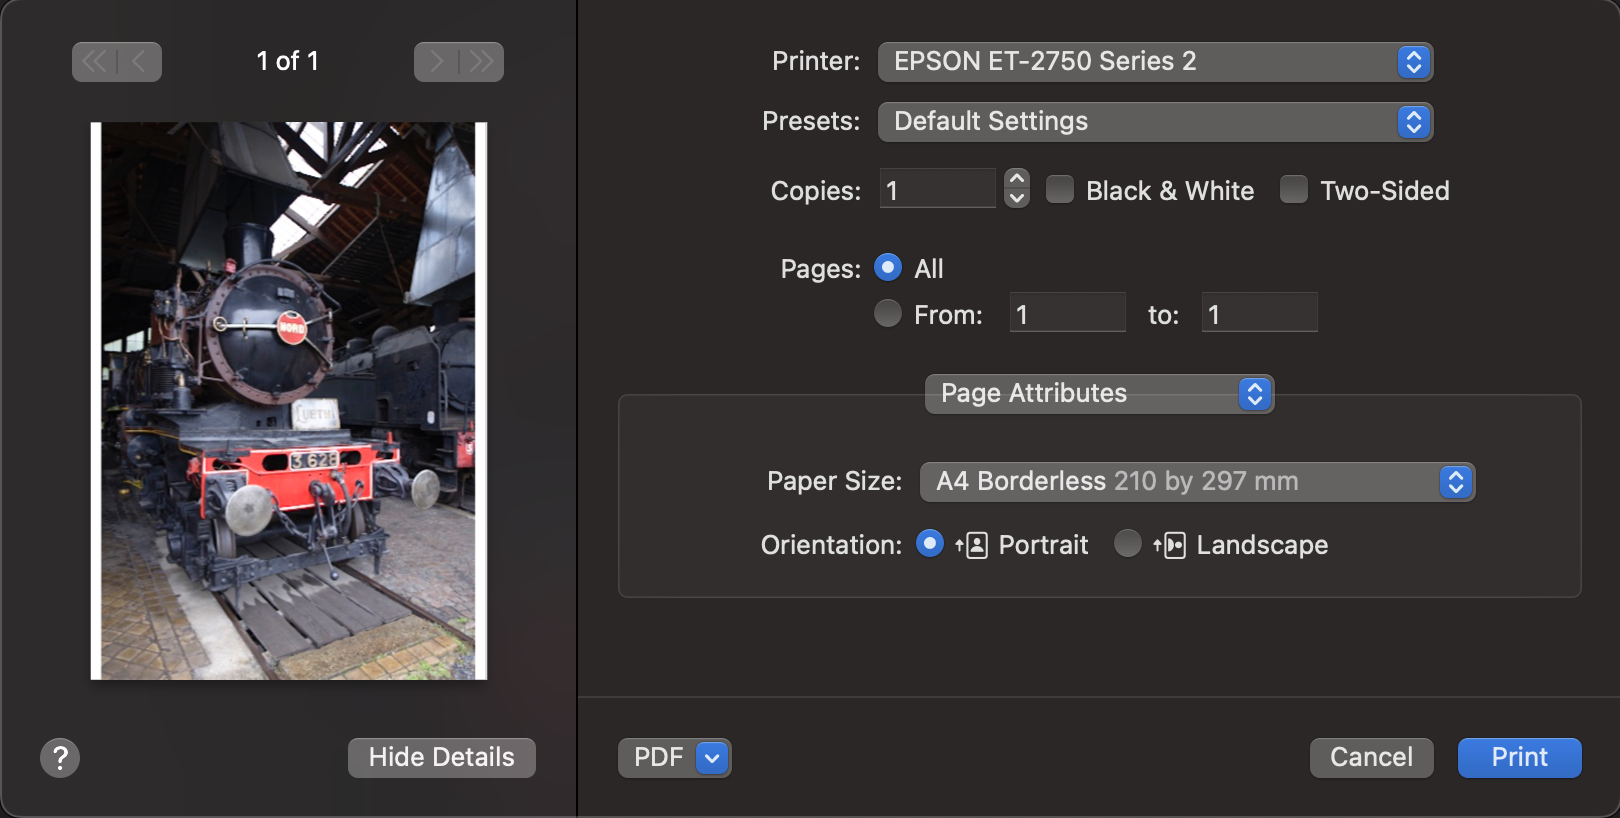Screen dimensions: 1620x818
Task: Click the help question mark button
Action: click(x=60, y=758)
